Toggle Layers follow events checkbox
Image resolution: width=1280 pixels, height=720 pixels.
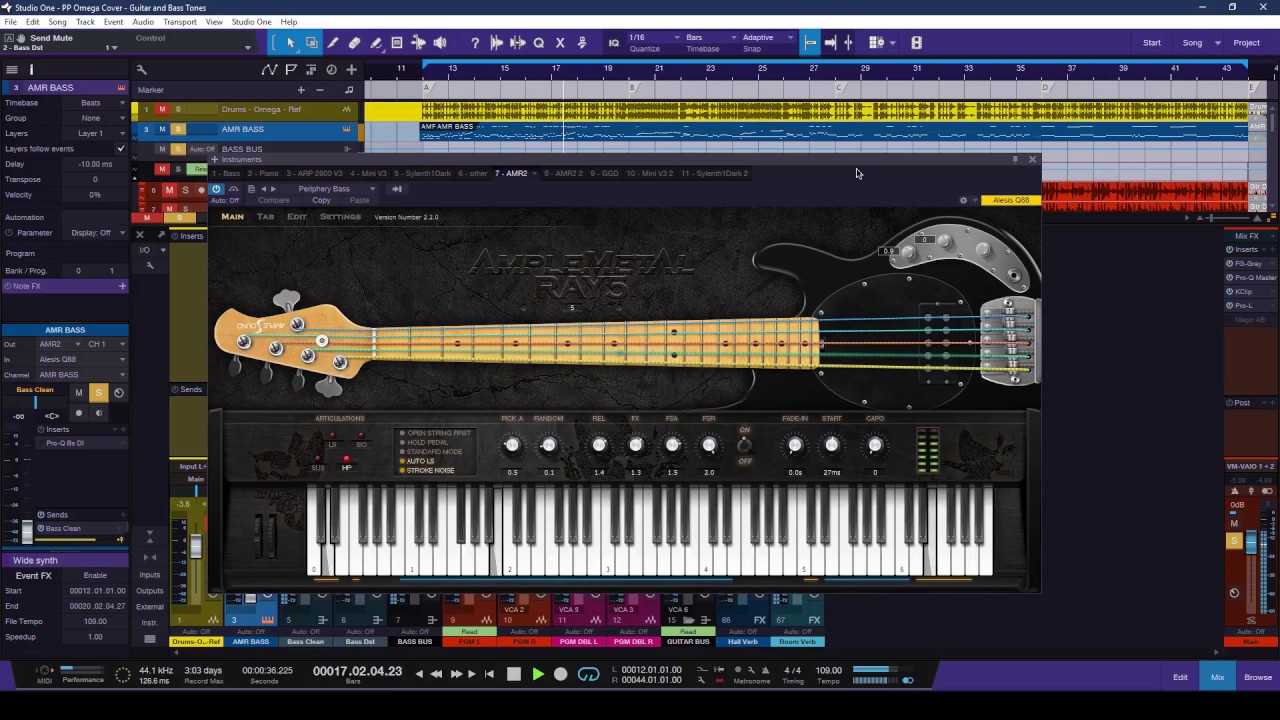[x=121, y=149]
